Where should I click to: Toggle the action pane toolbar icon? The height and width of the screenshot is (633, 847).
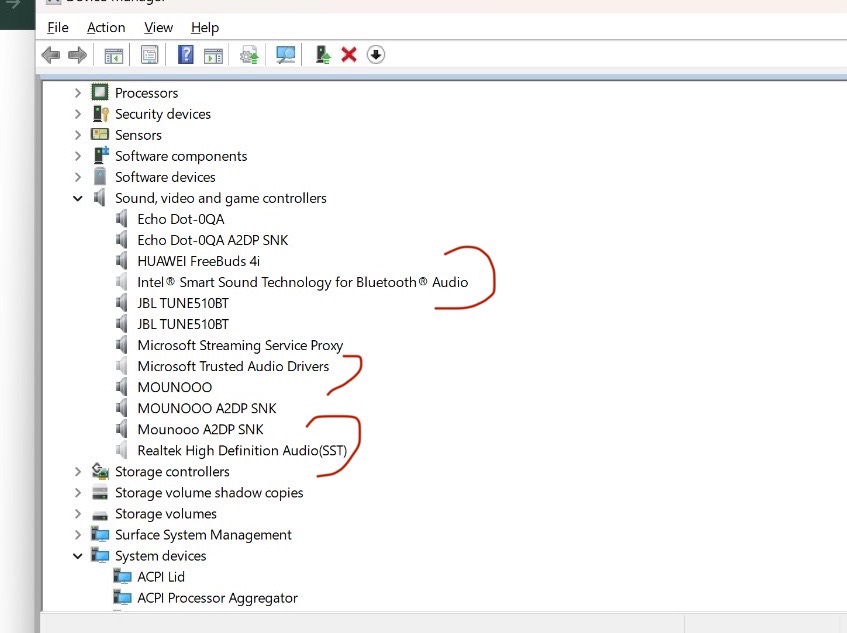pos(213,55)
